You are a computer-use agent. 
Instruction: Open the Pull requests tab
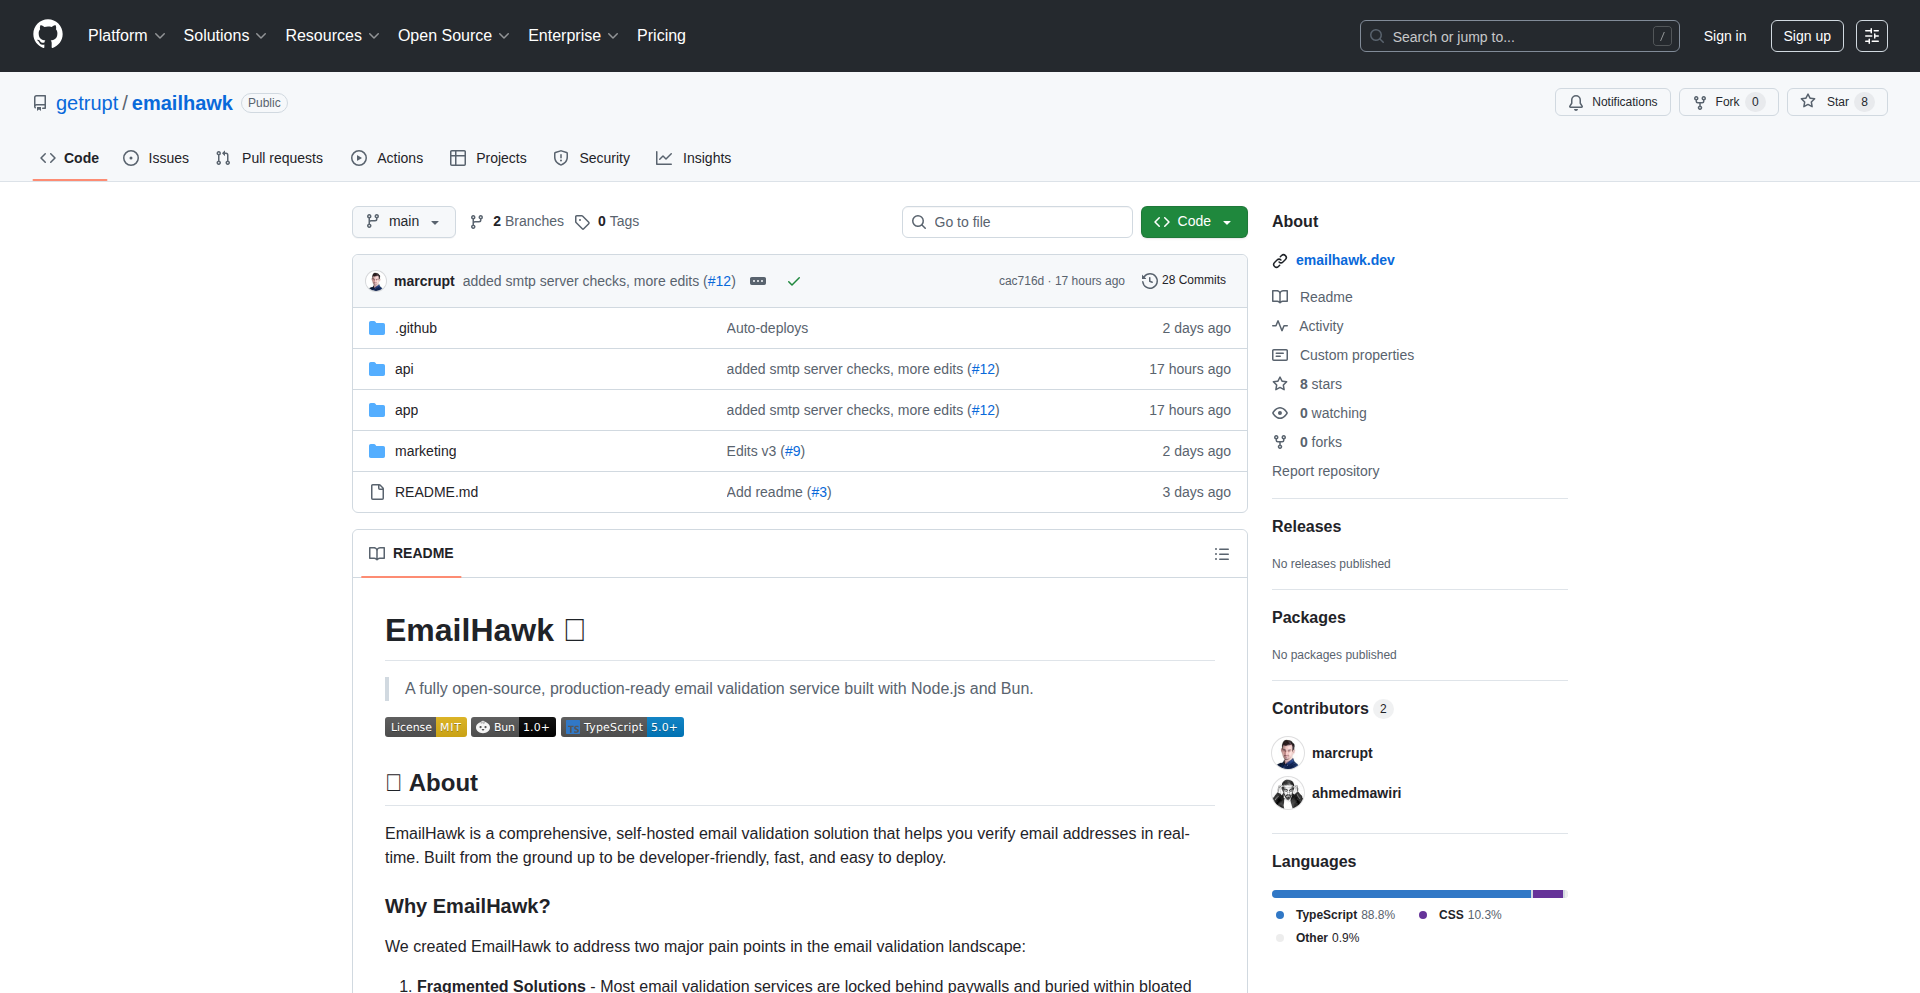point(269,158)
